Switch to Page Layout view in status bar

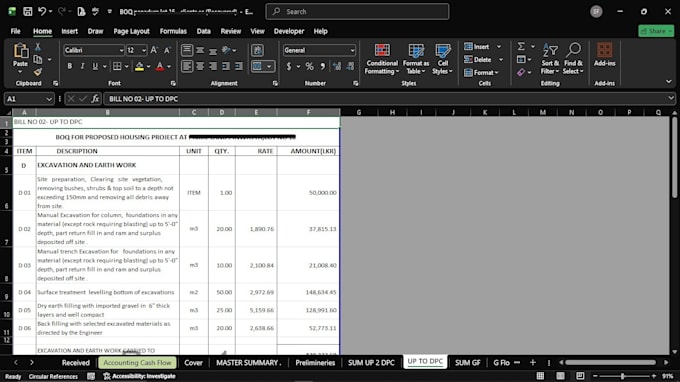click(560, 376)
